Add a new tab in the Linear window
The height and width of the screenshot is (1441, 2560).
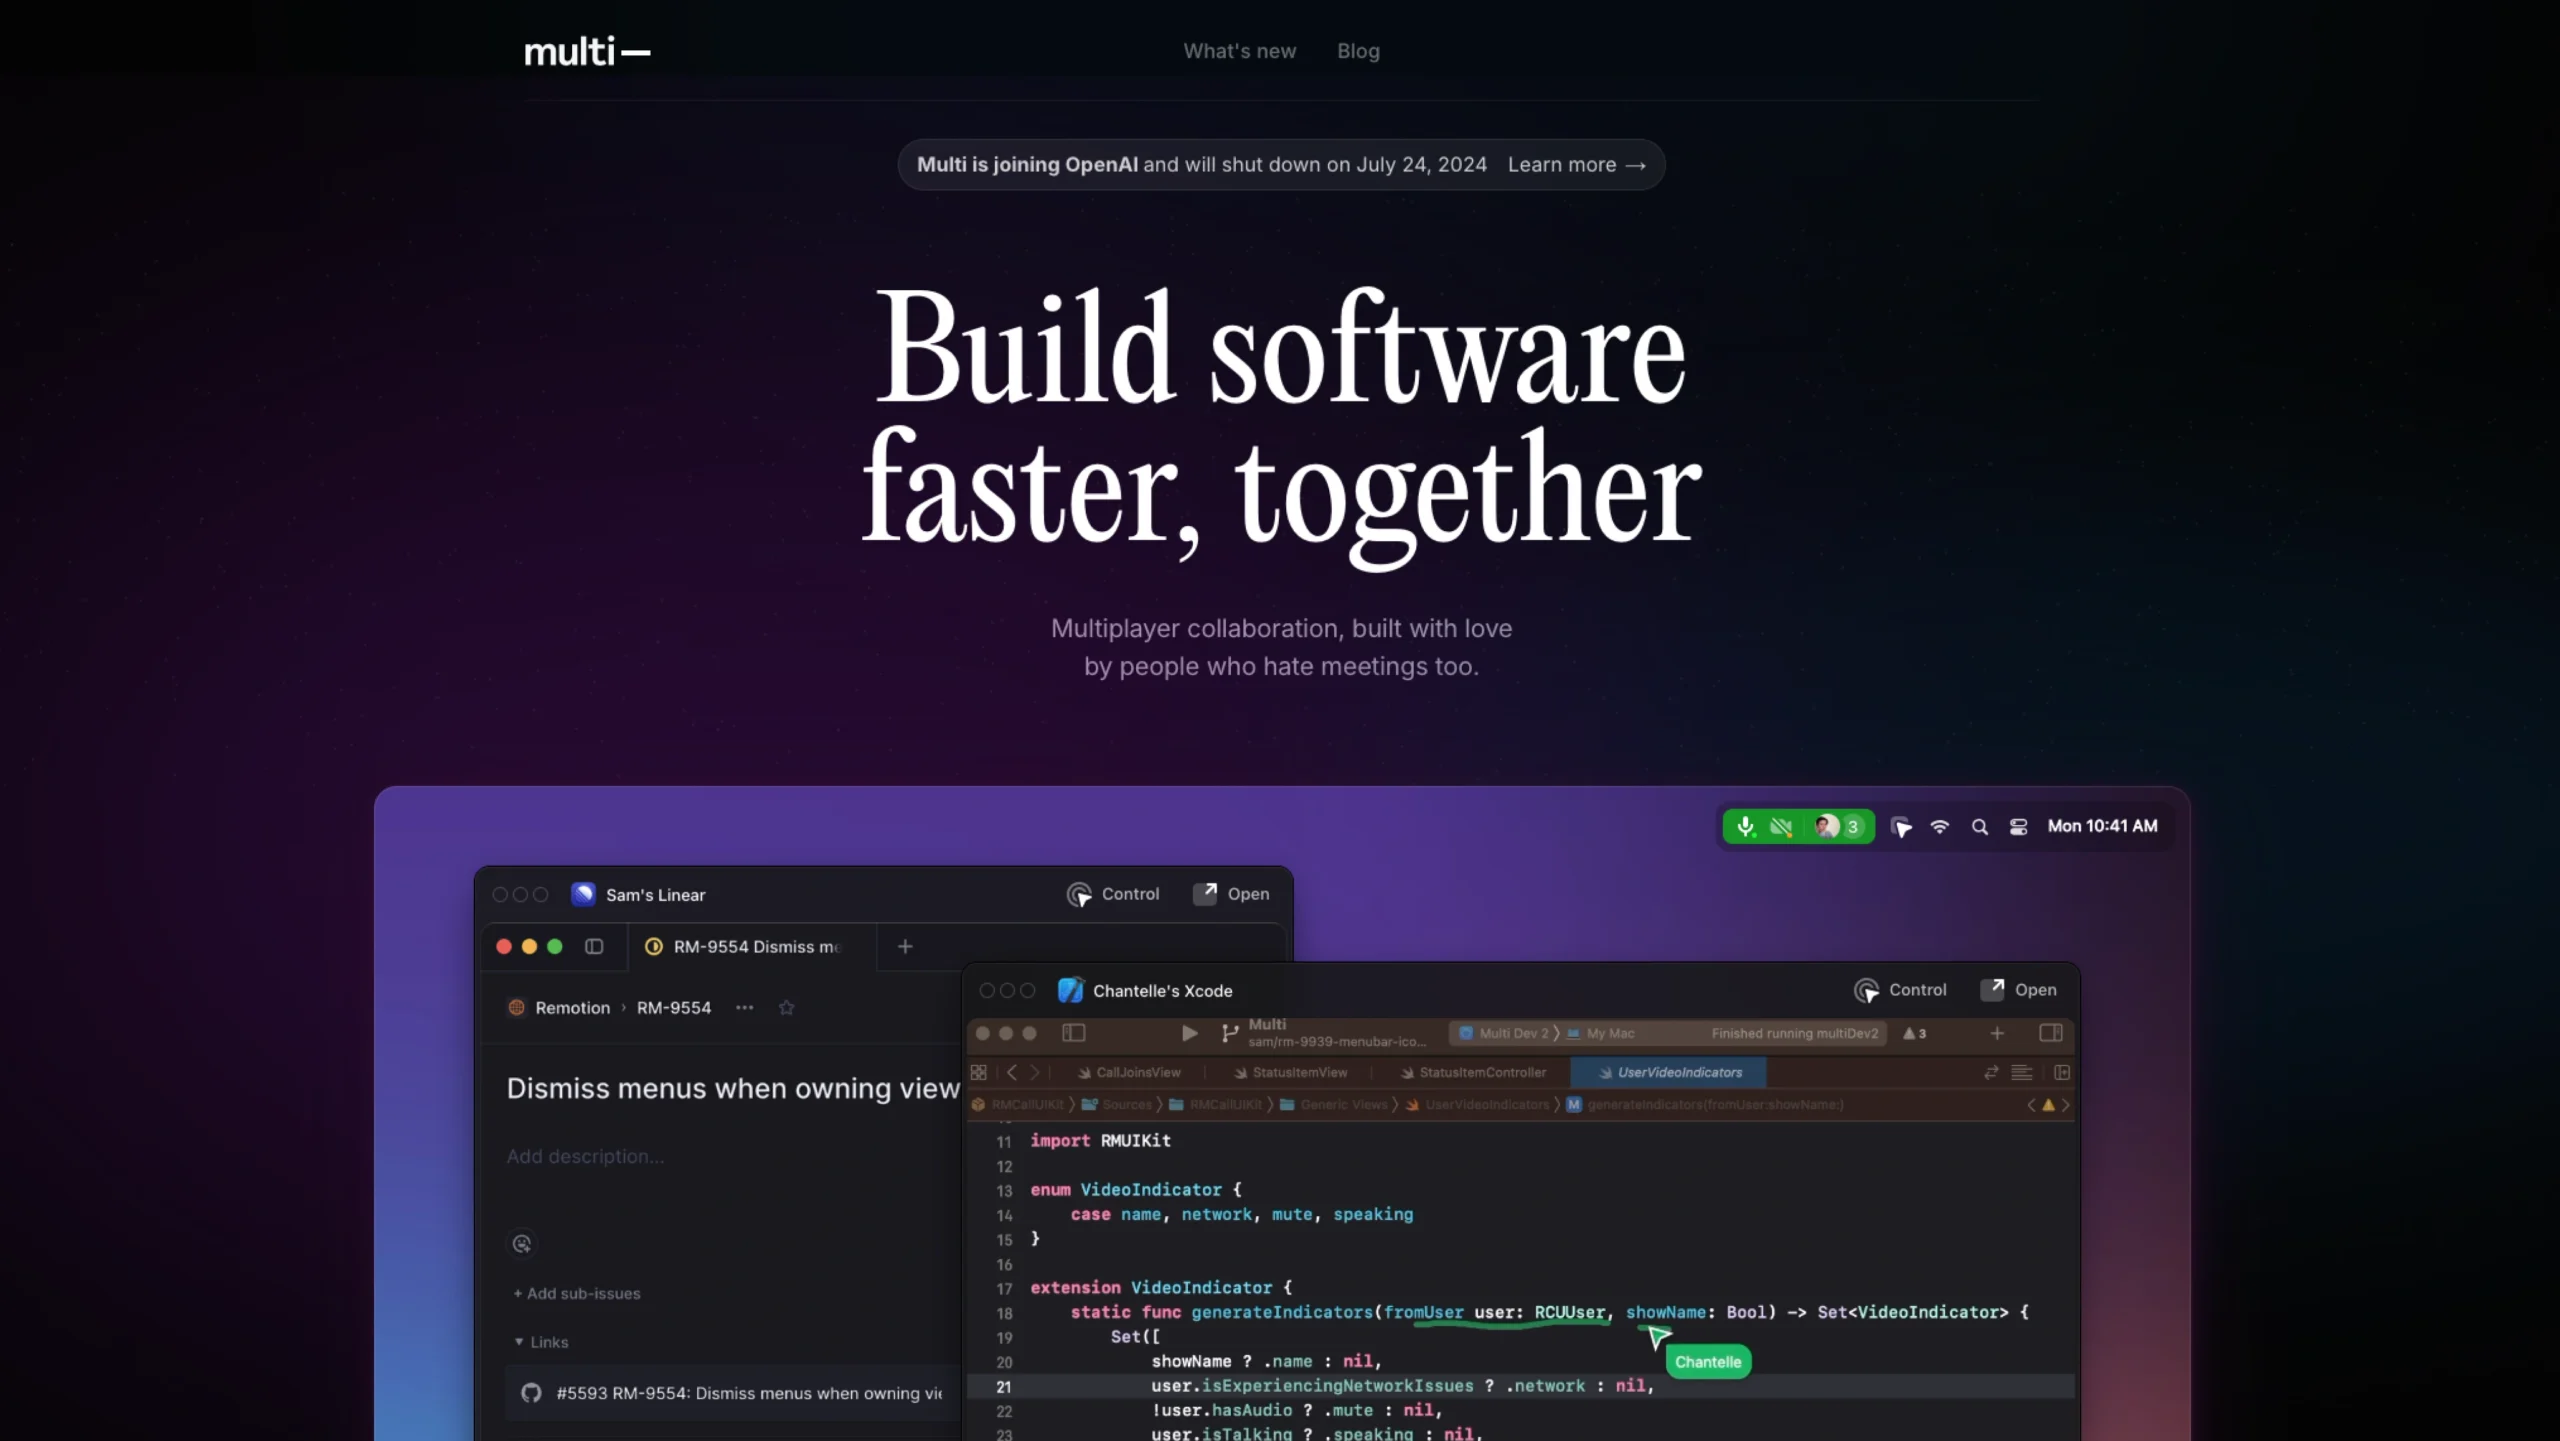905,946
